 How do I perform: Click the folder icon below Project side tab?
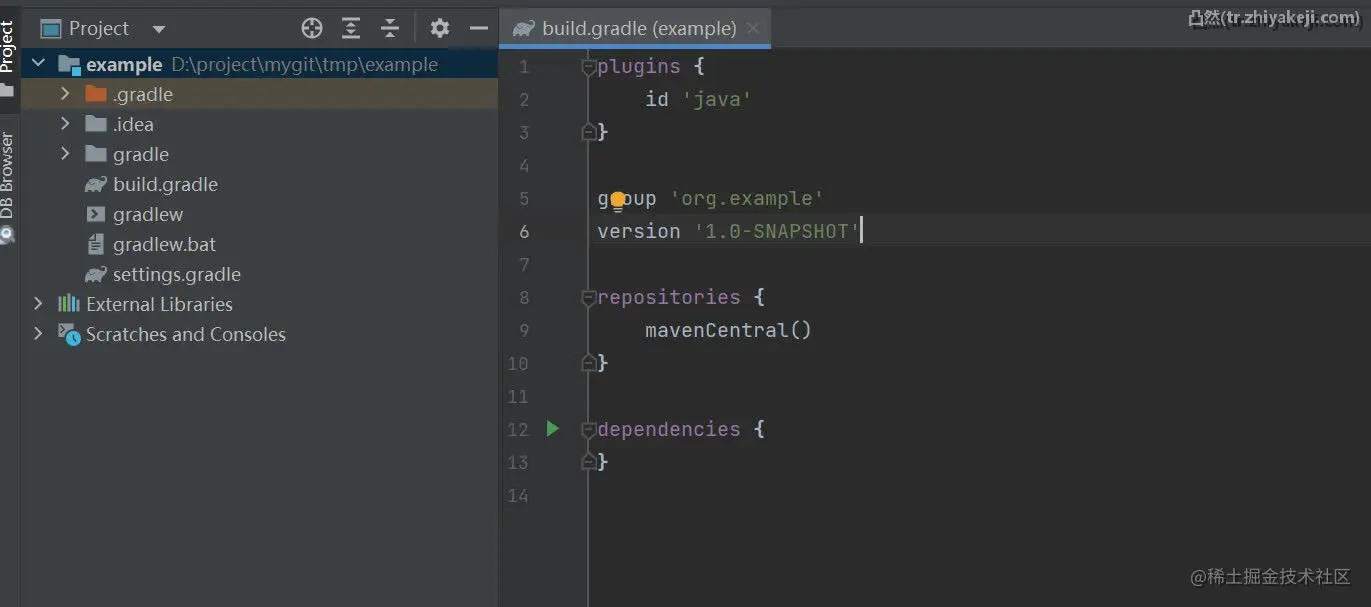point(7,91)
